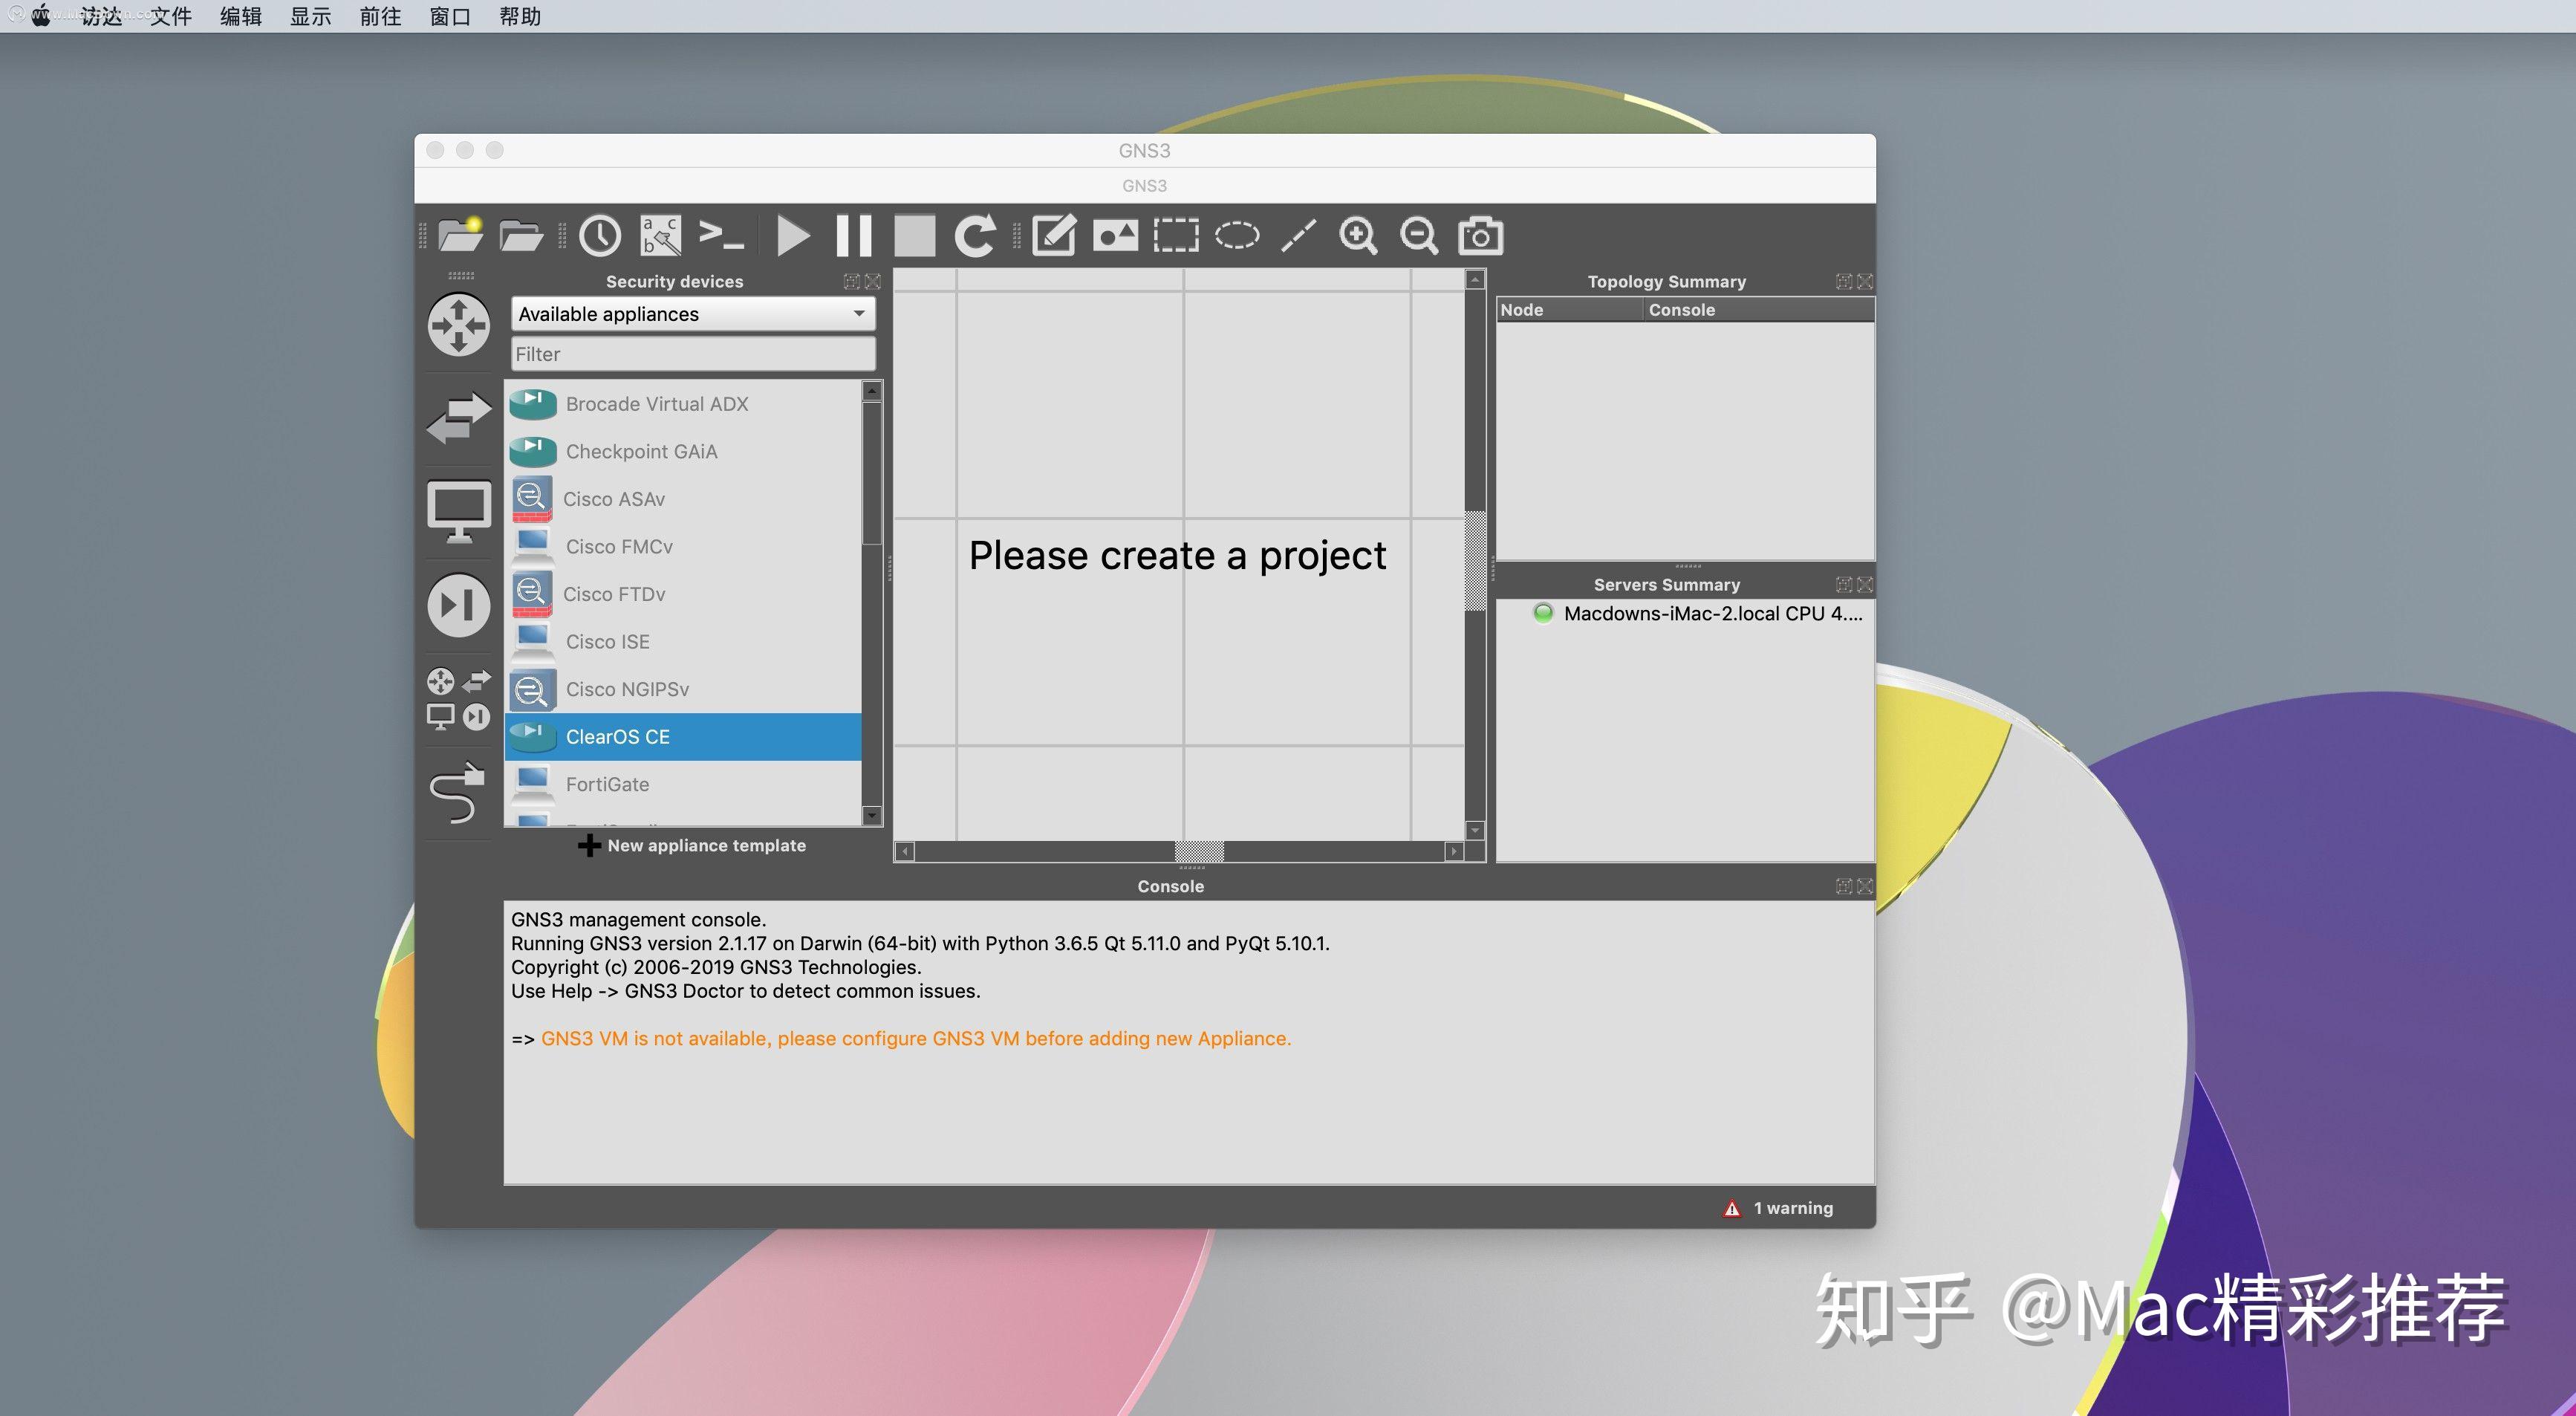Viewport: 2576px width, 1416px height.
Task: Open the 编辑 menu
Action: (x=241, y=16)
